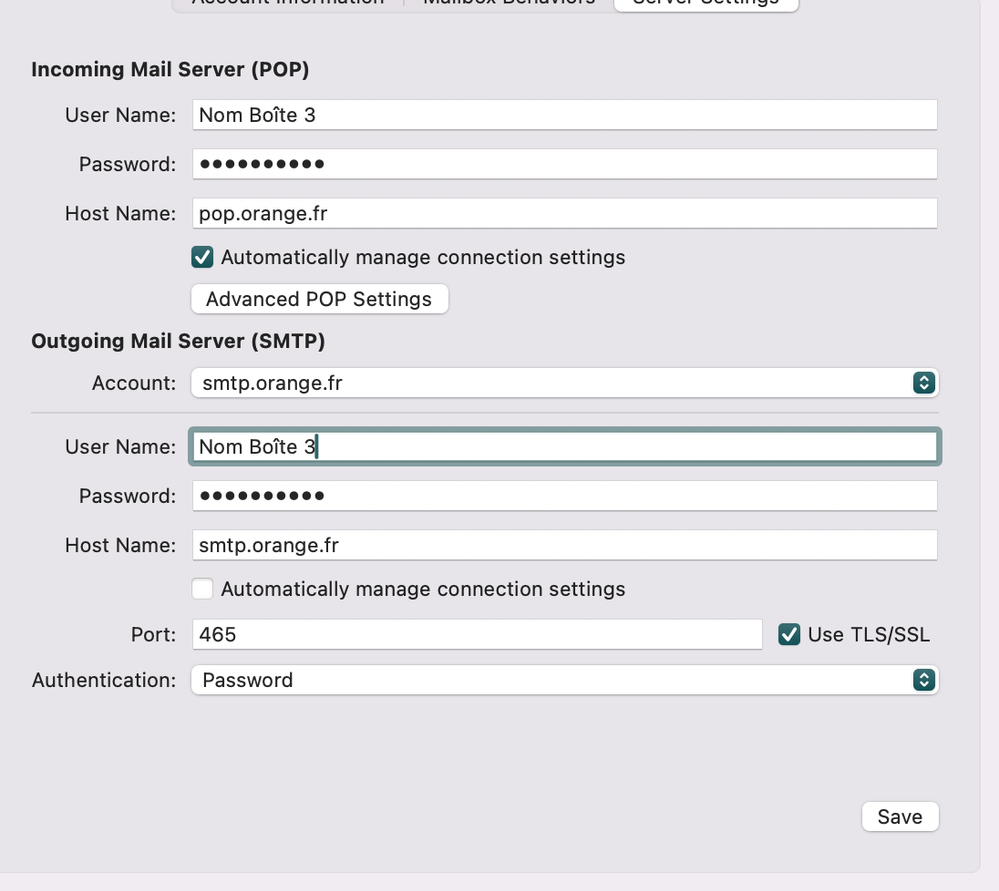Click the pop.orange.fr Host Name field
Viewport: 999px width, 891px height.
pyautogui.click(x=564, y=213)
